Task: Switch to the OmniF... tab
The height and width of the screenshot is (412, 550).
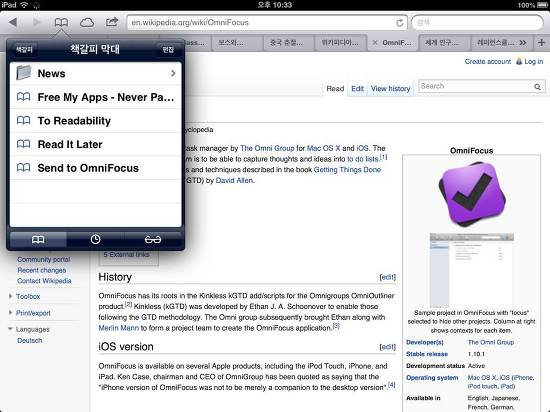Action: [x=393, y=43]
